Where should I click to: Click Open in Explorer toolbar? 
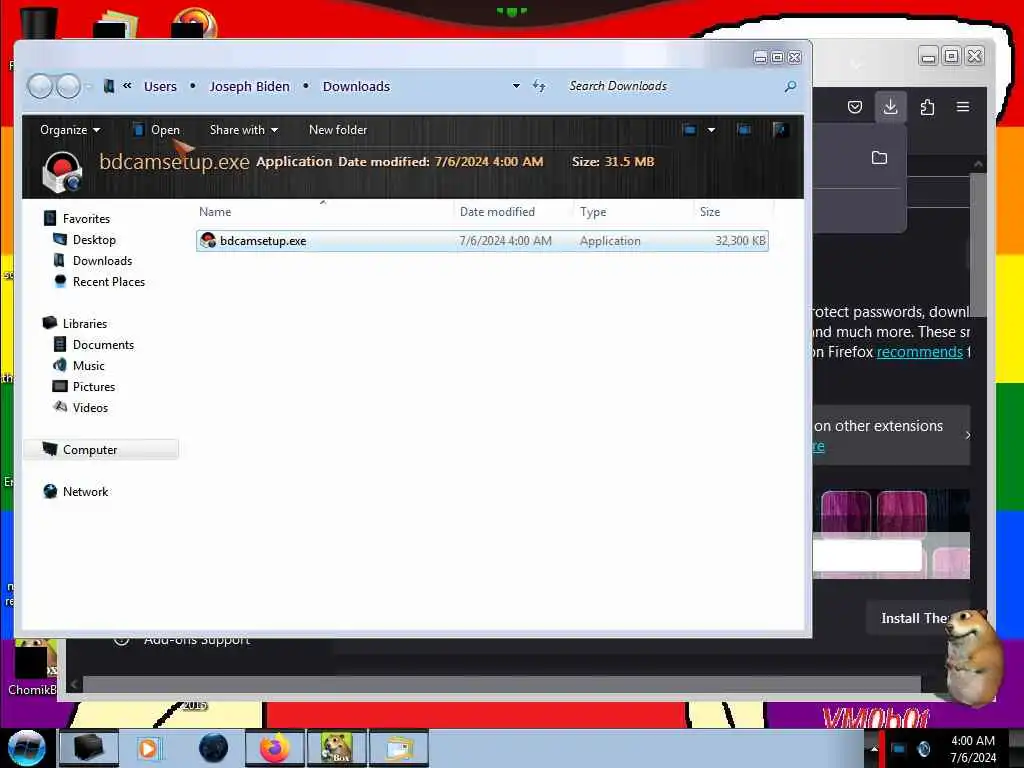pyautogui.click(x=156, y=130)
